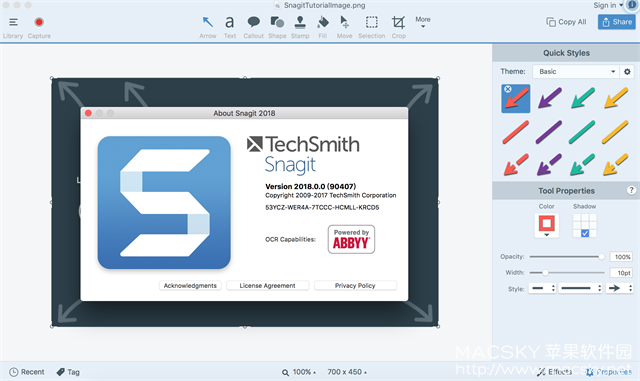The width and height of the screenshot is (640, 381).
Task: Click the Width 10pt value field
Action: coord(621,272)
